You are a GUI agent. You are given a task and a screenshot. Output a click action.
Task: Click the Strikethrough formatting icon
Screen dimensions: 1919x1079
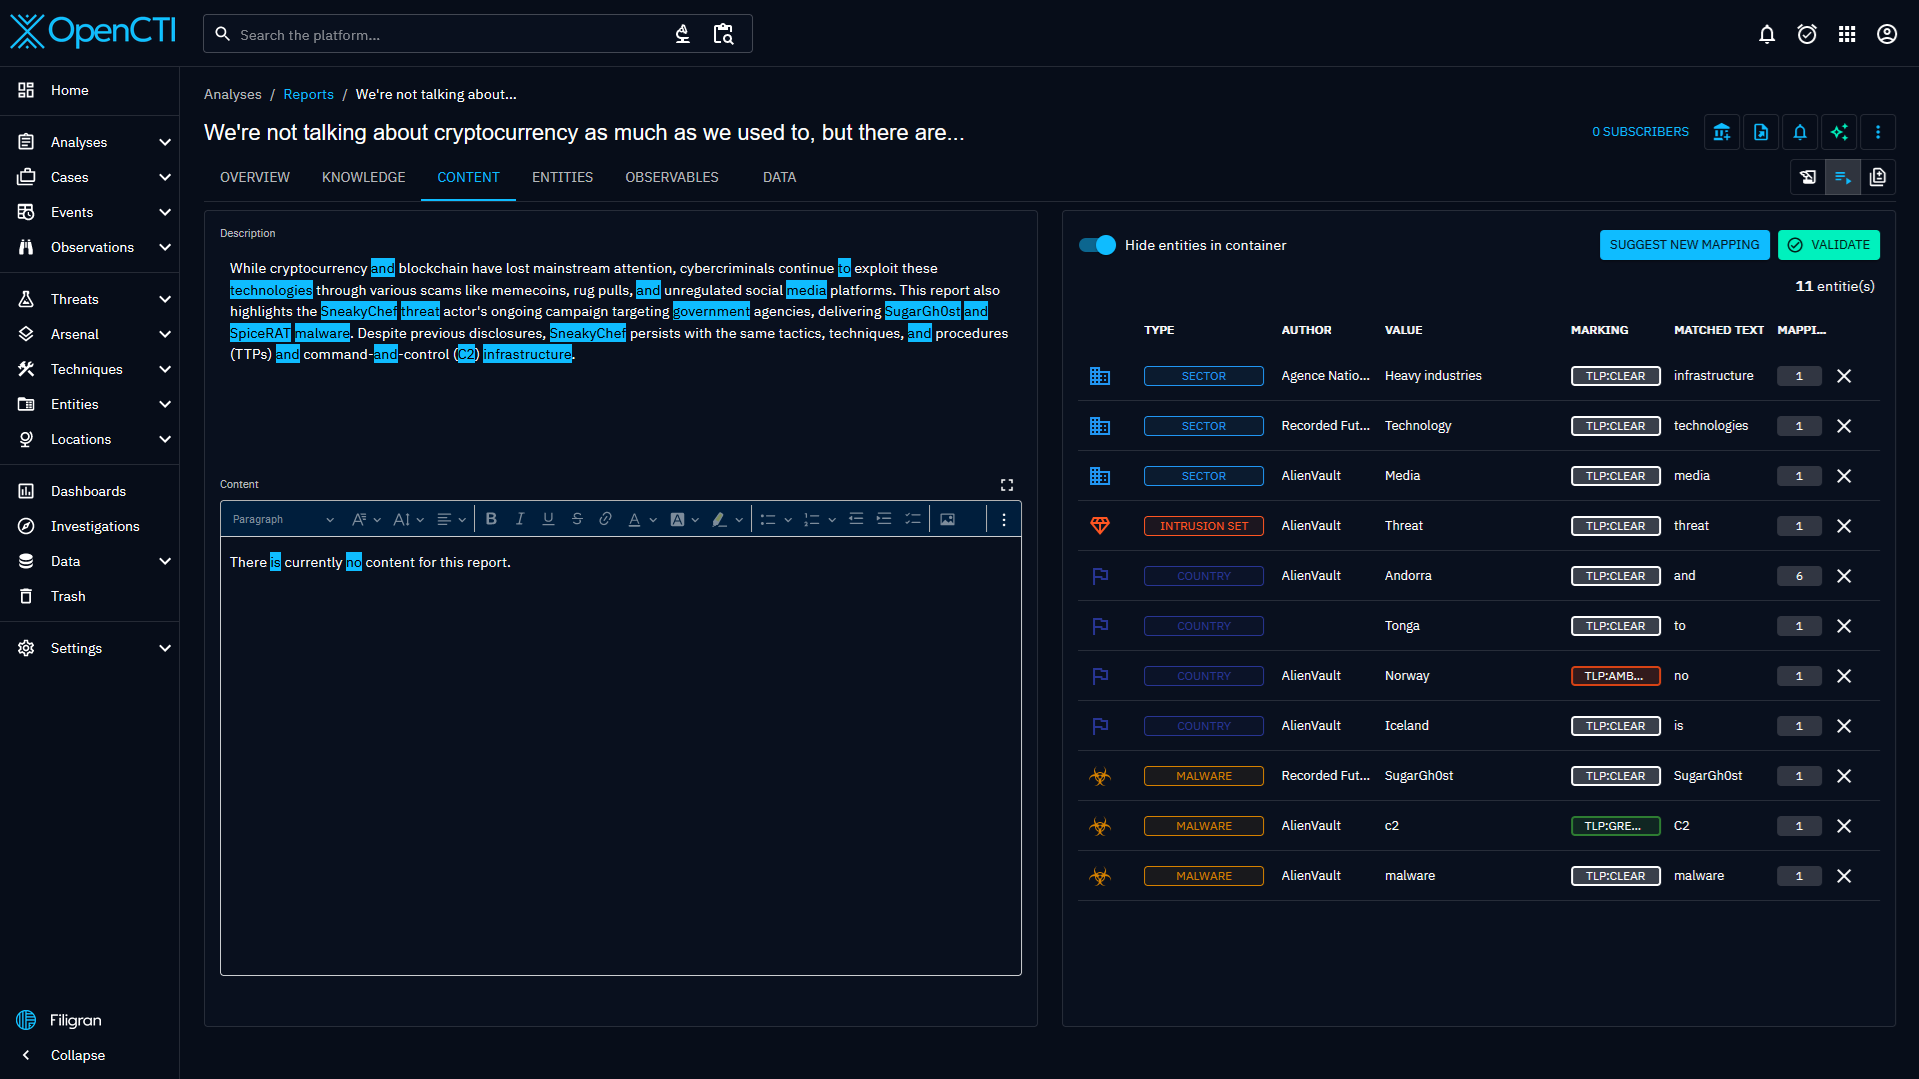(x=577, y=519)
